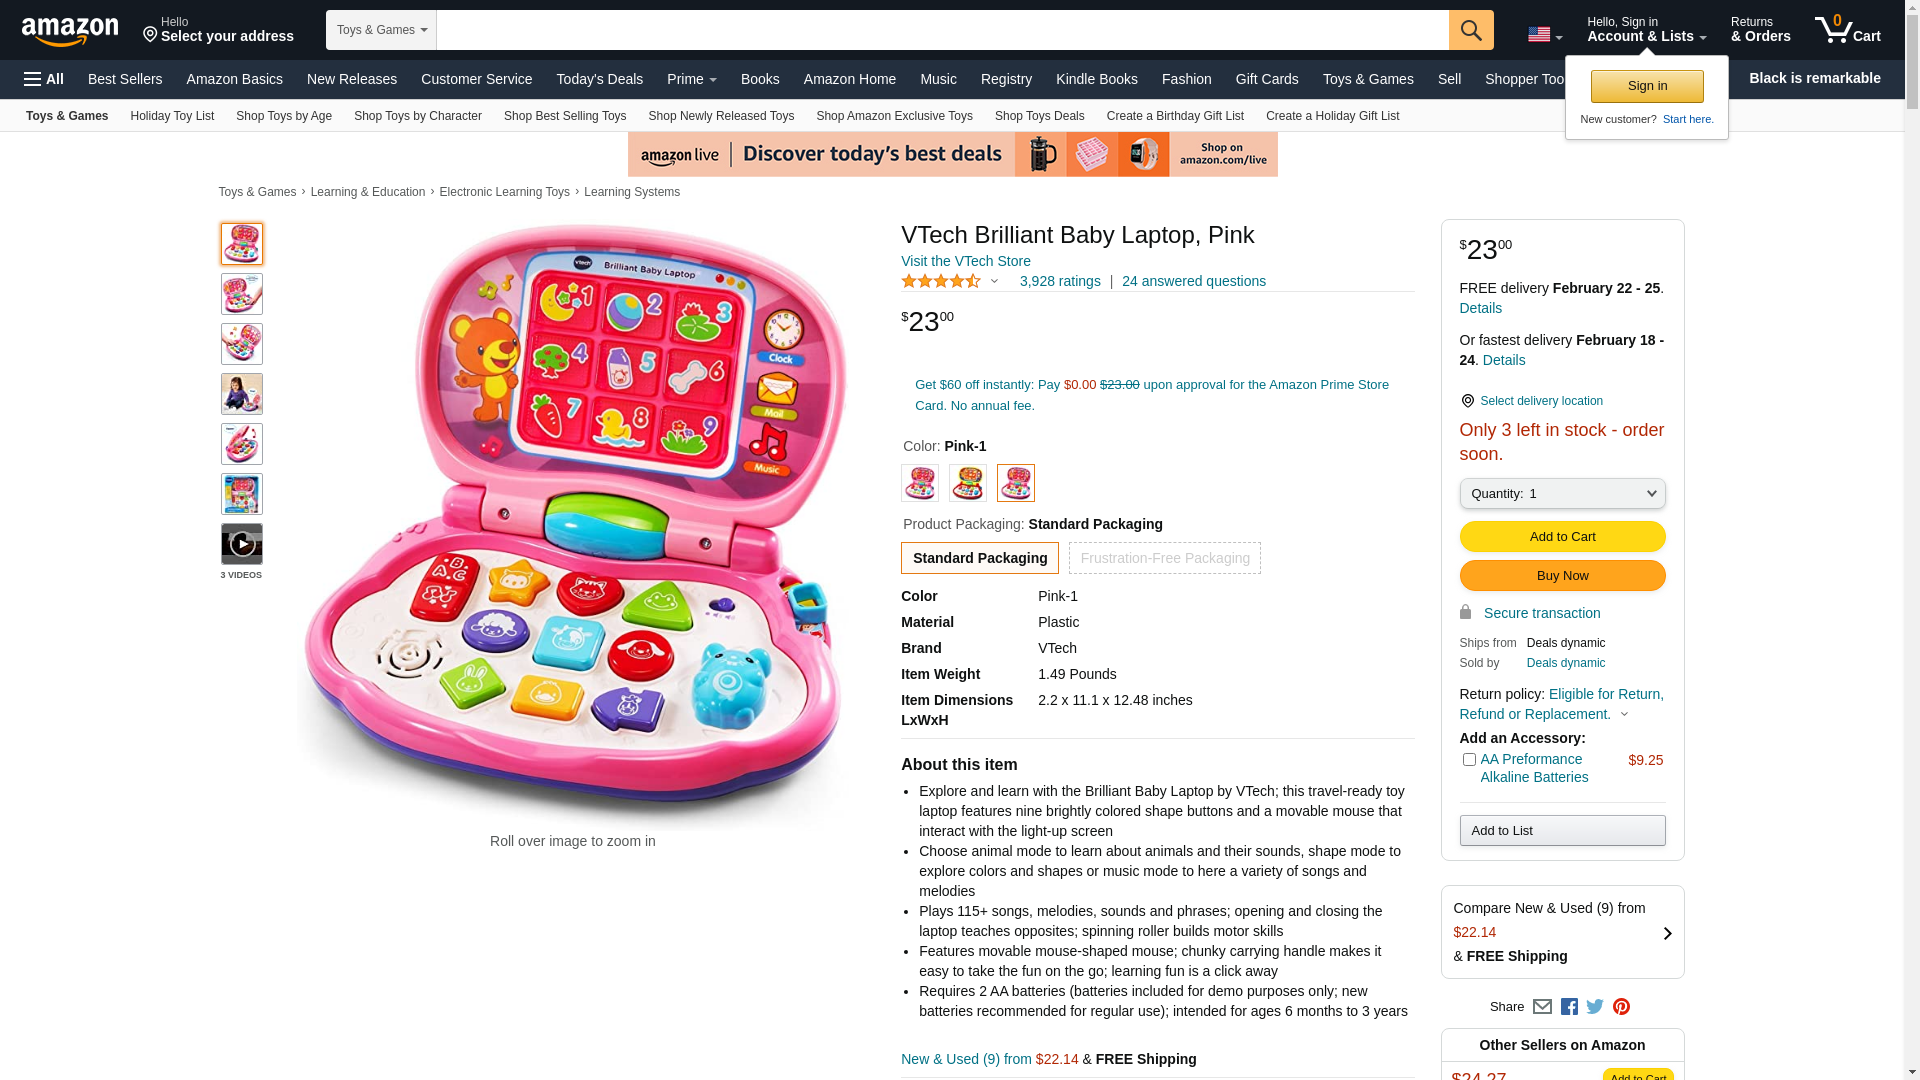Open Today's Deals in navigation bar
Screen dimensions: 1920x1080
click(x=600, y=79)
